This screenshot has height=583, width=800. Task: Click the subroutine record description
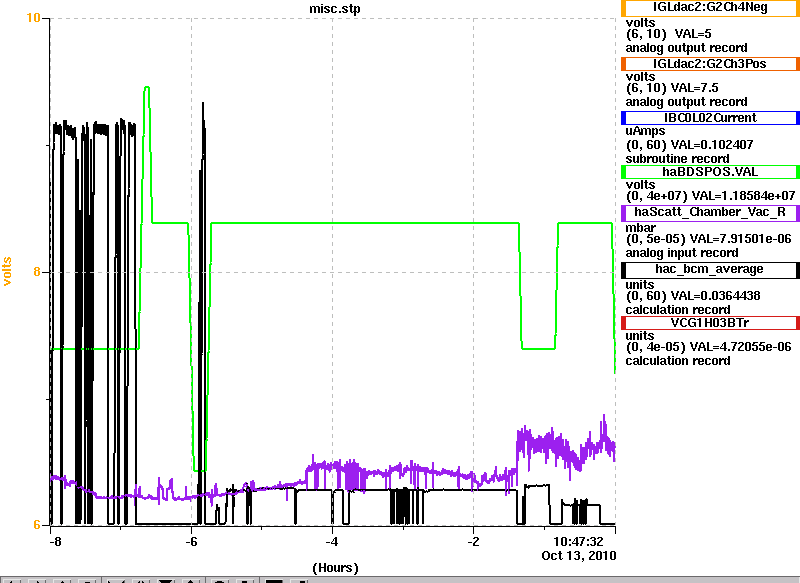678,159
